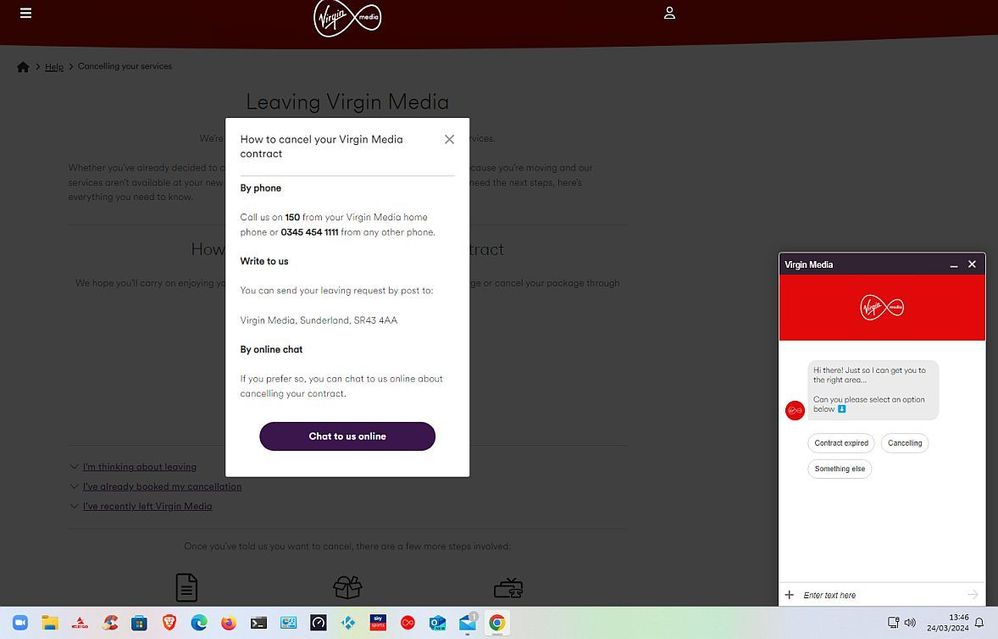The height and width of the screenshot is (639, 998).
Task: Open Zoom from the taskbar
Action: pos(20,622)
